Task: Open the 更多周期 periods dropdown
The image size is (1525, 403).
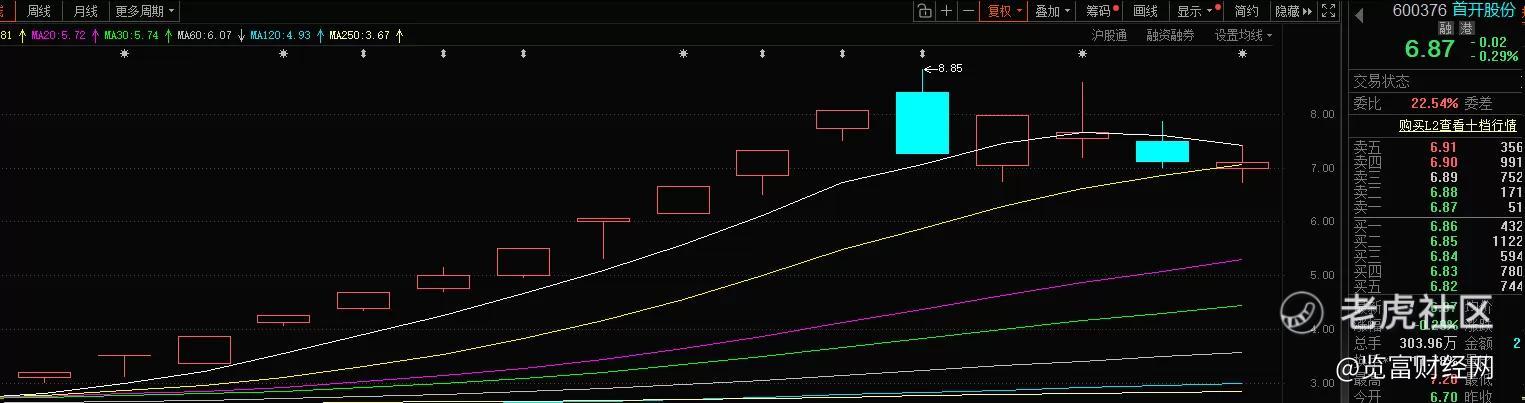Action: (x=144, y=11)
